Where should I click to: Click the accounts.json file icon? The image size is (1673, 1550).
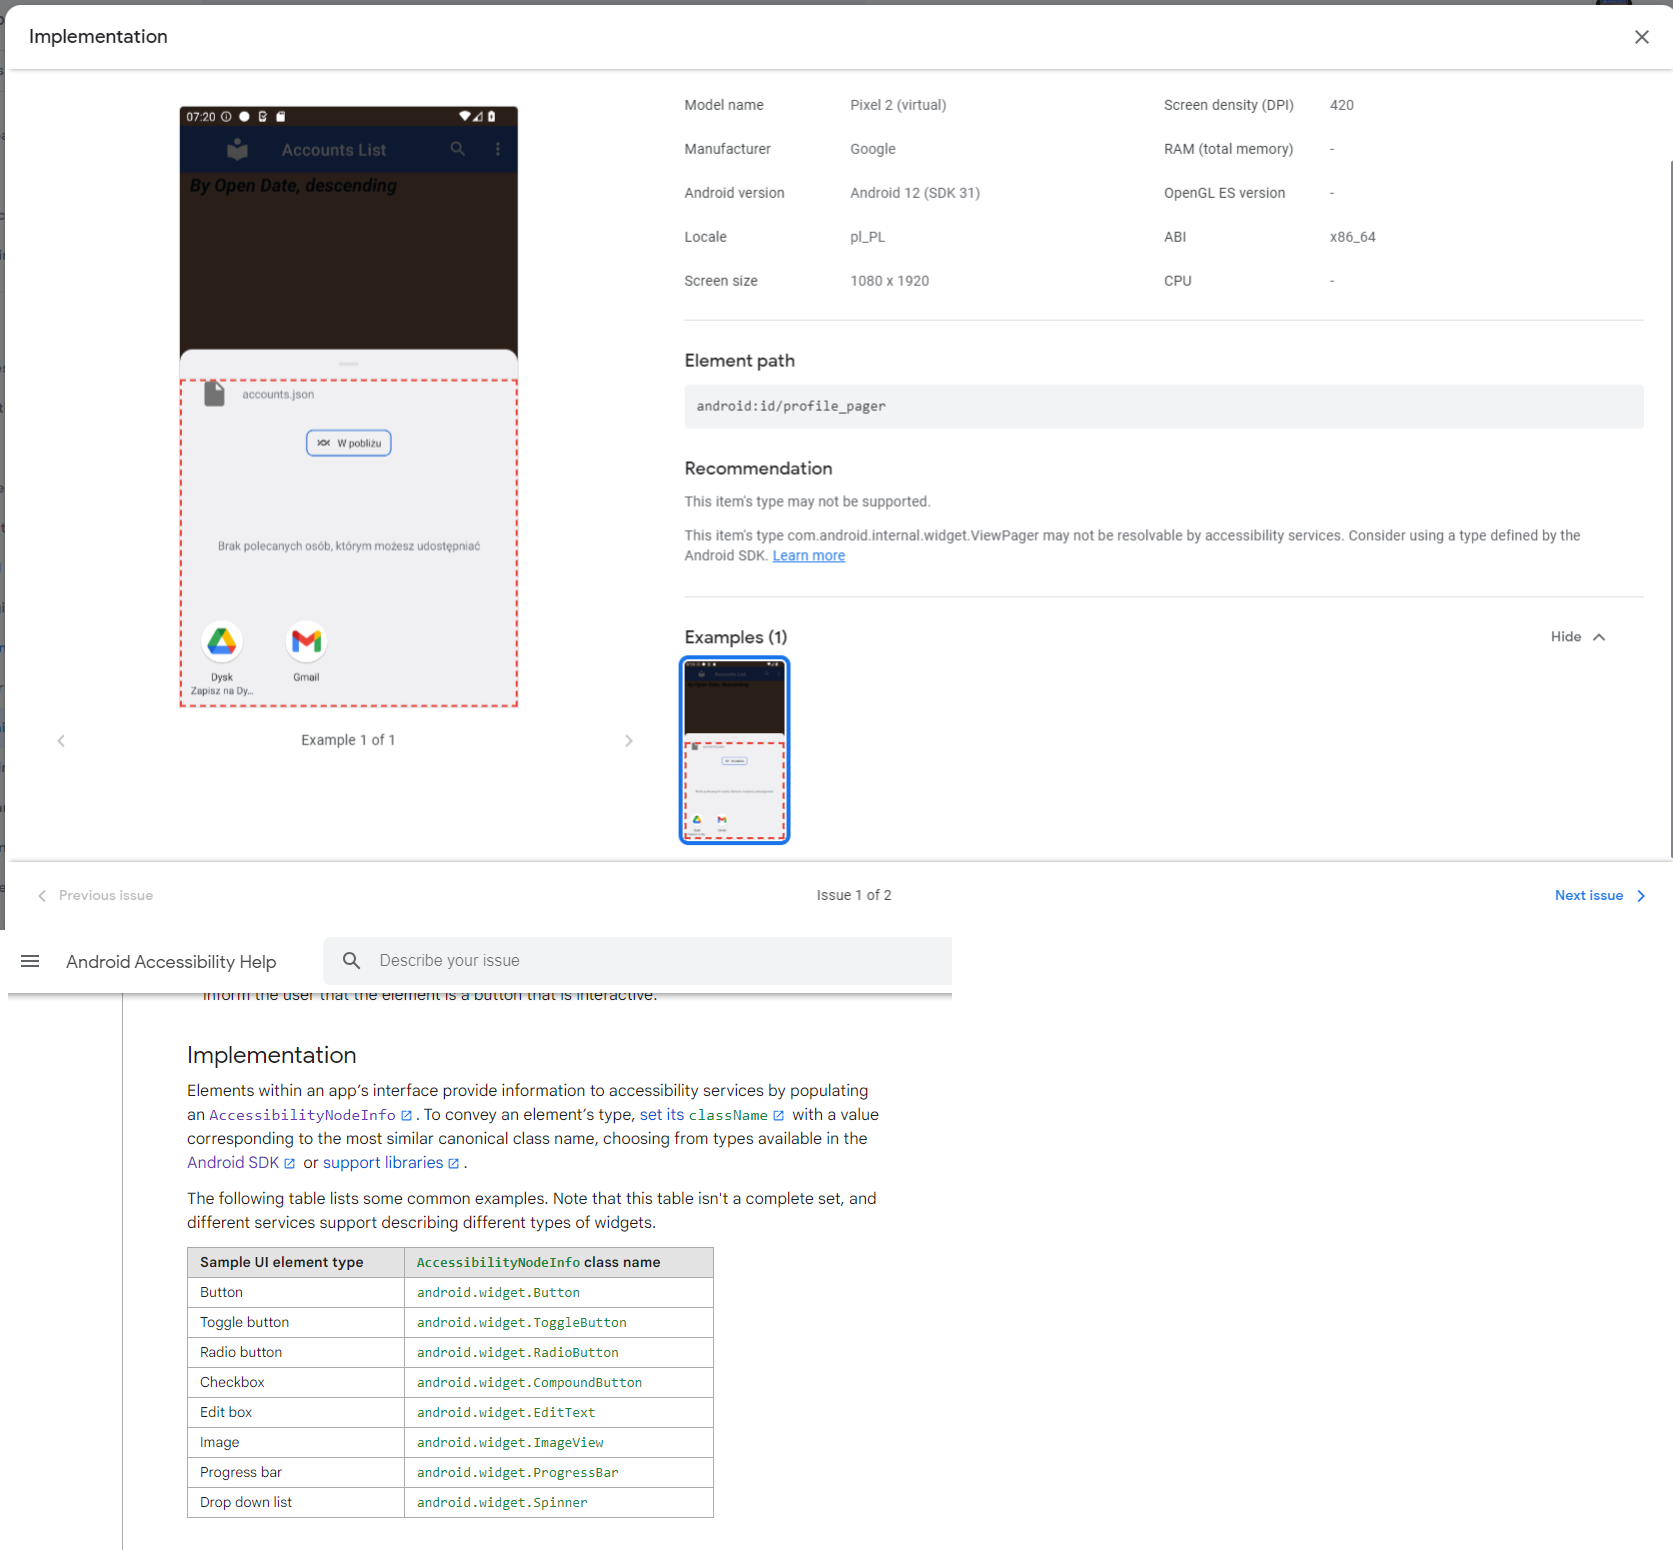point(214,394)
